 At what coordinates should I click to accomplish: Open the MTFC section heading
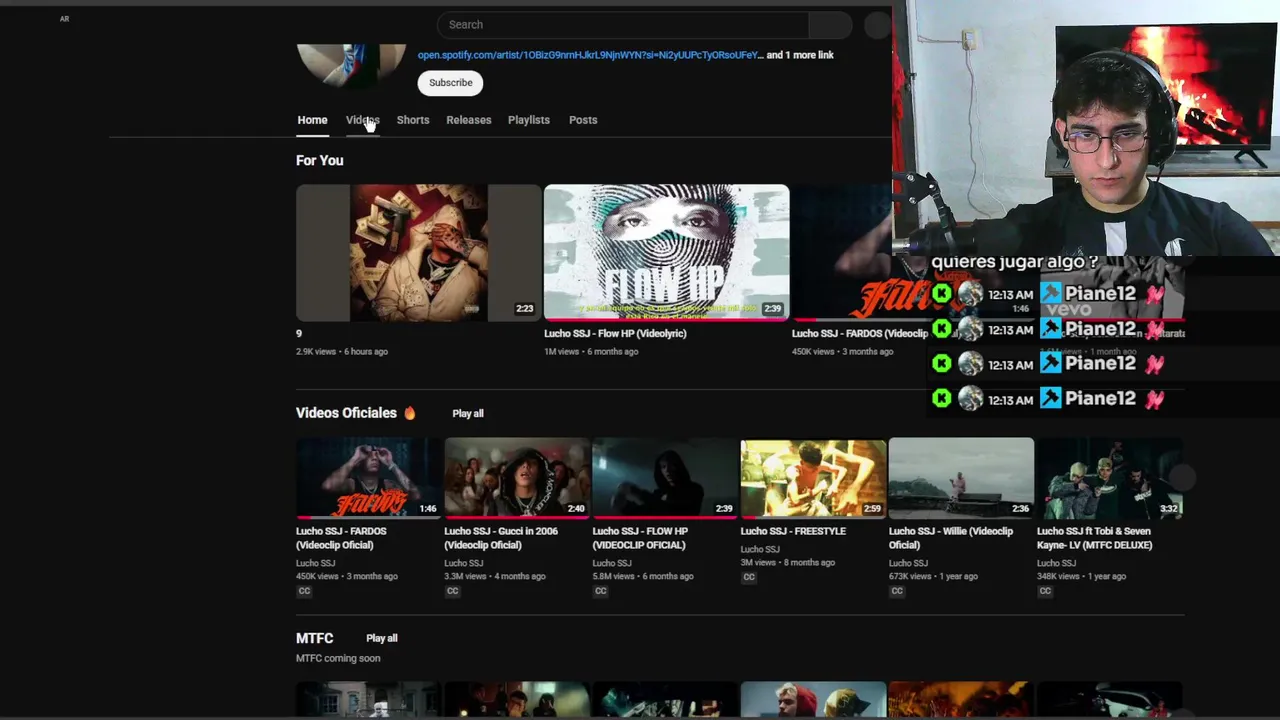[x=315, y=638]
